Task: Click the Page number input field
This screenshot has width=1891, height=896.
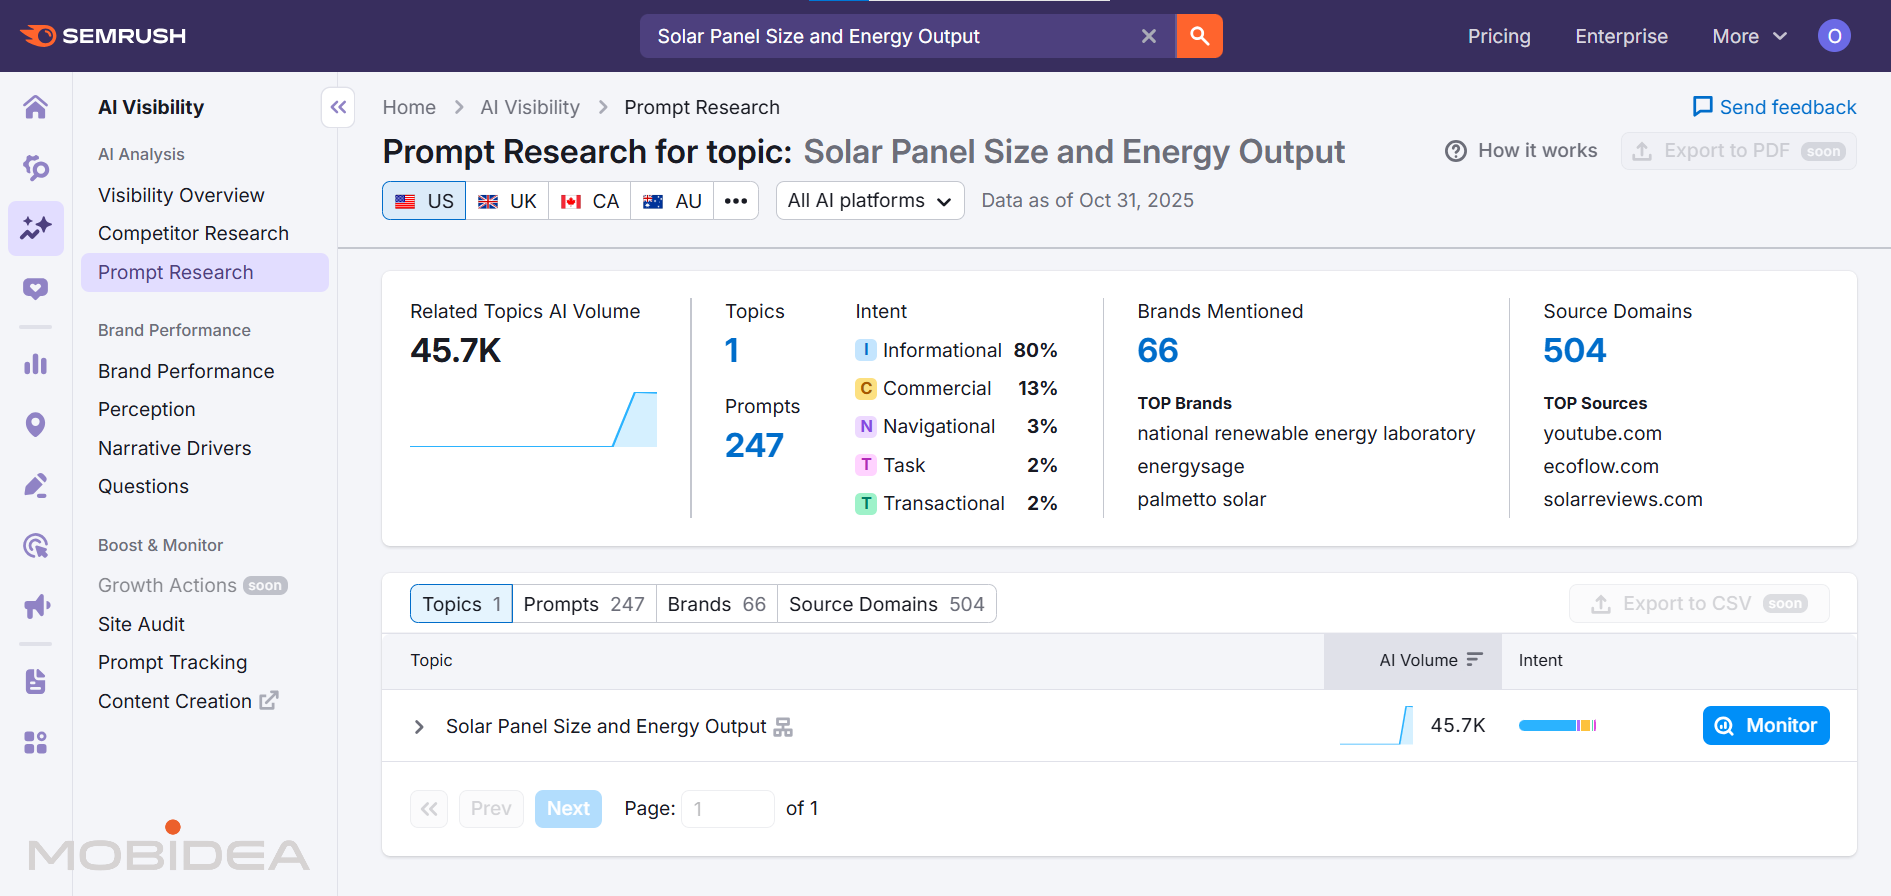Action: pos(728,808)
